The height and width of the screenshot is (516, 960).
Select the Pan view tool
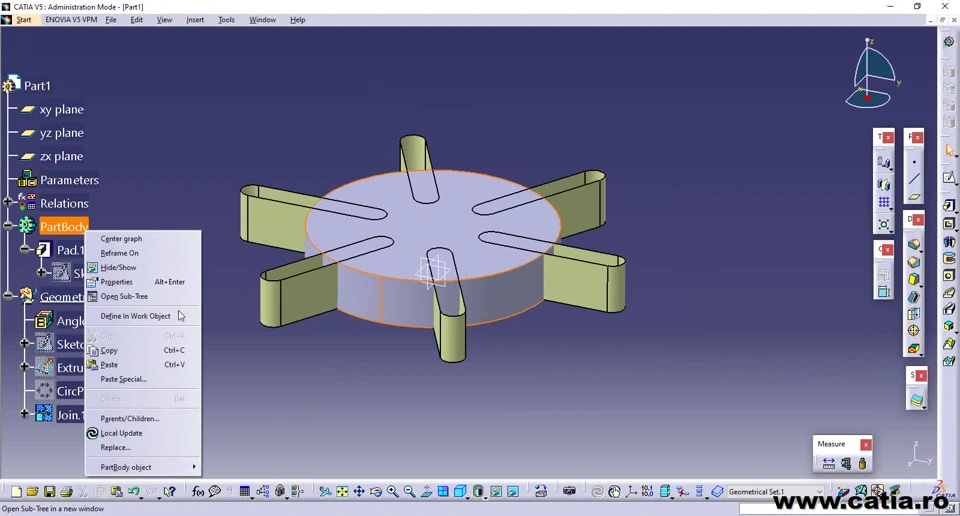coord(359,492)
